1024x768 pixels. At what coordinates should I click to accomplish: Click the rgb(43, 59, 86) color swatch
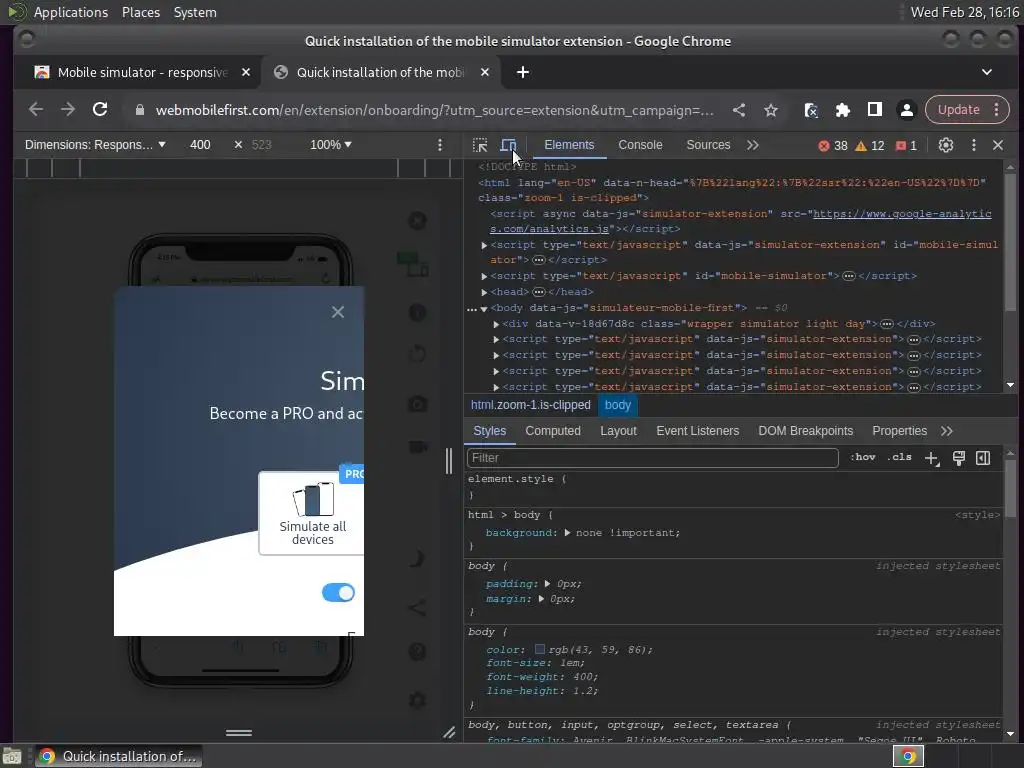point(540,649)
